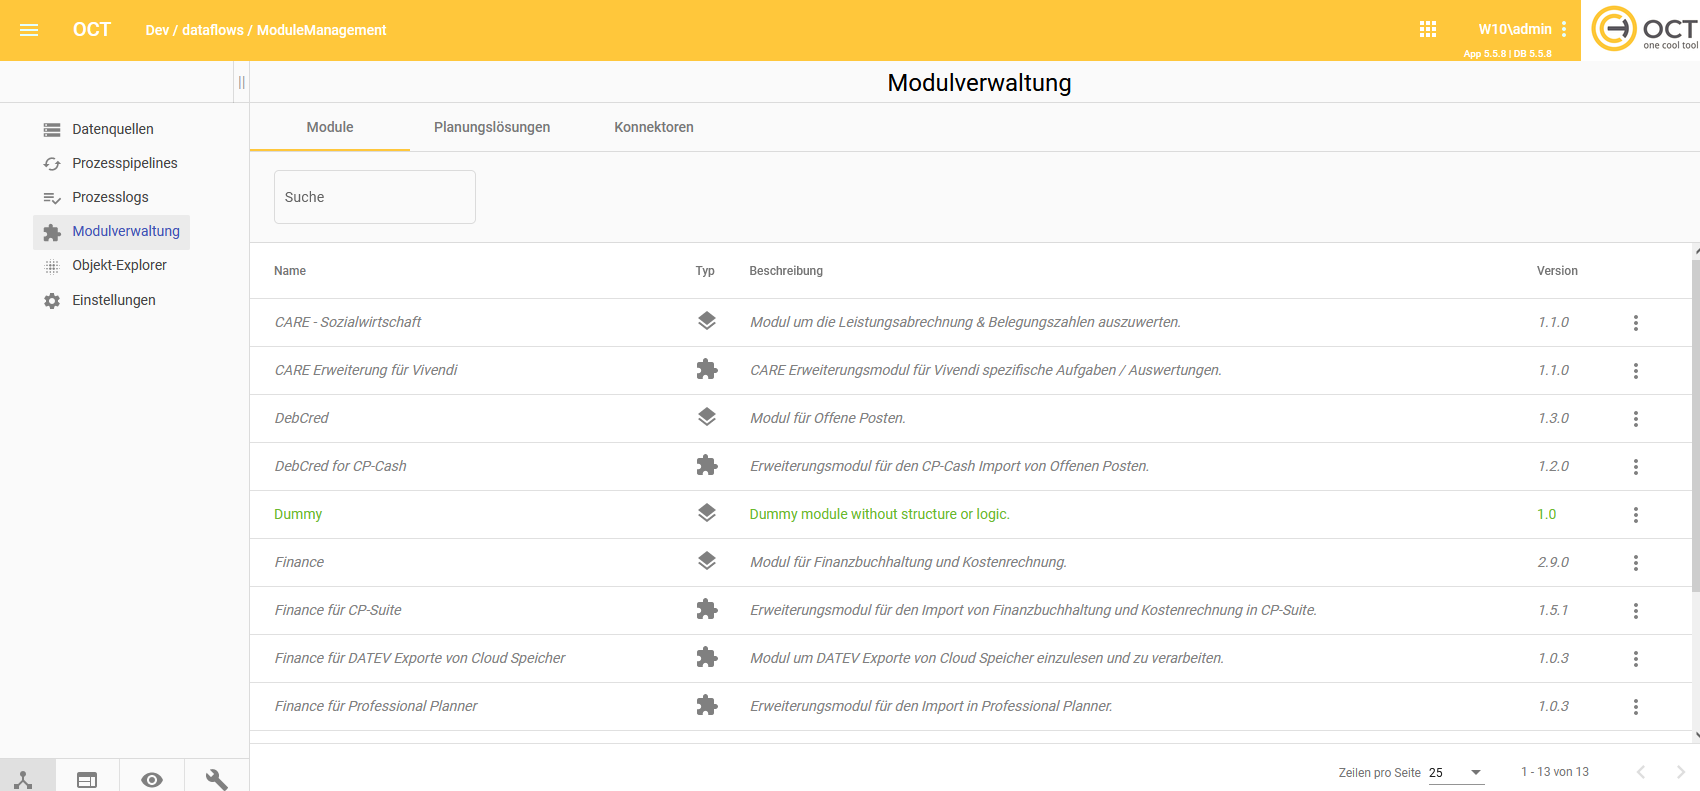This screenshot has height=791, width=1700.
Task: Open actions menu for DebCred module
Action: click(1635, 419)
